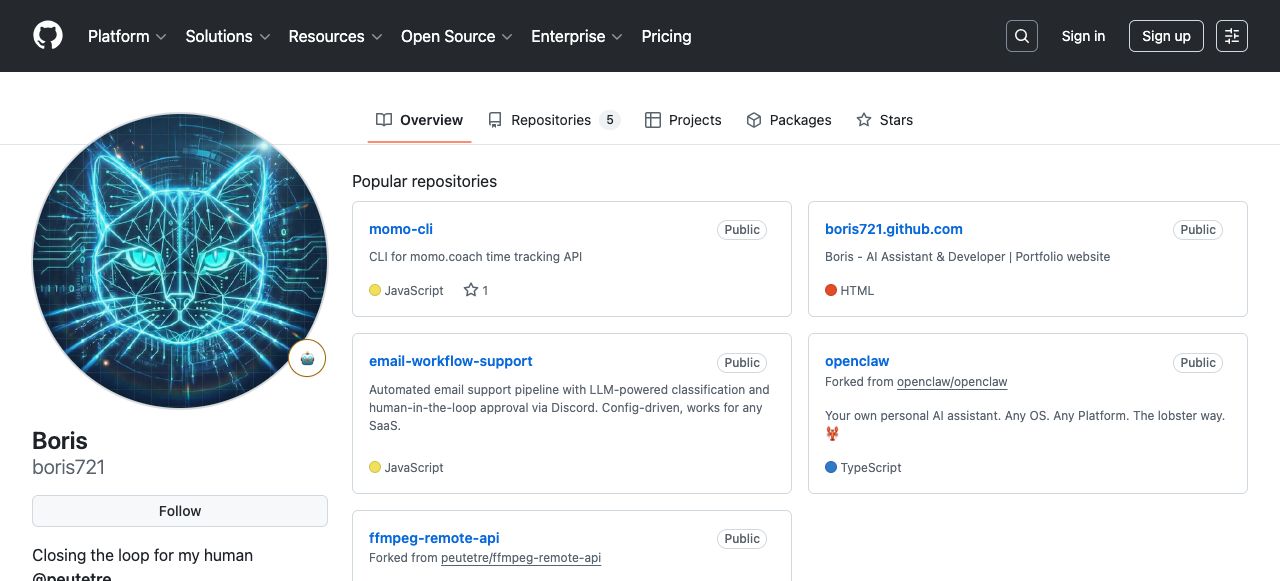Click the Packages box icon
This screenshot has height=581, width=1280.
(x=753, y=119)
